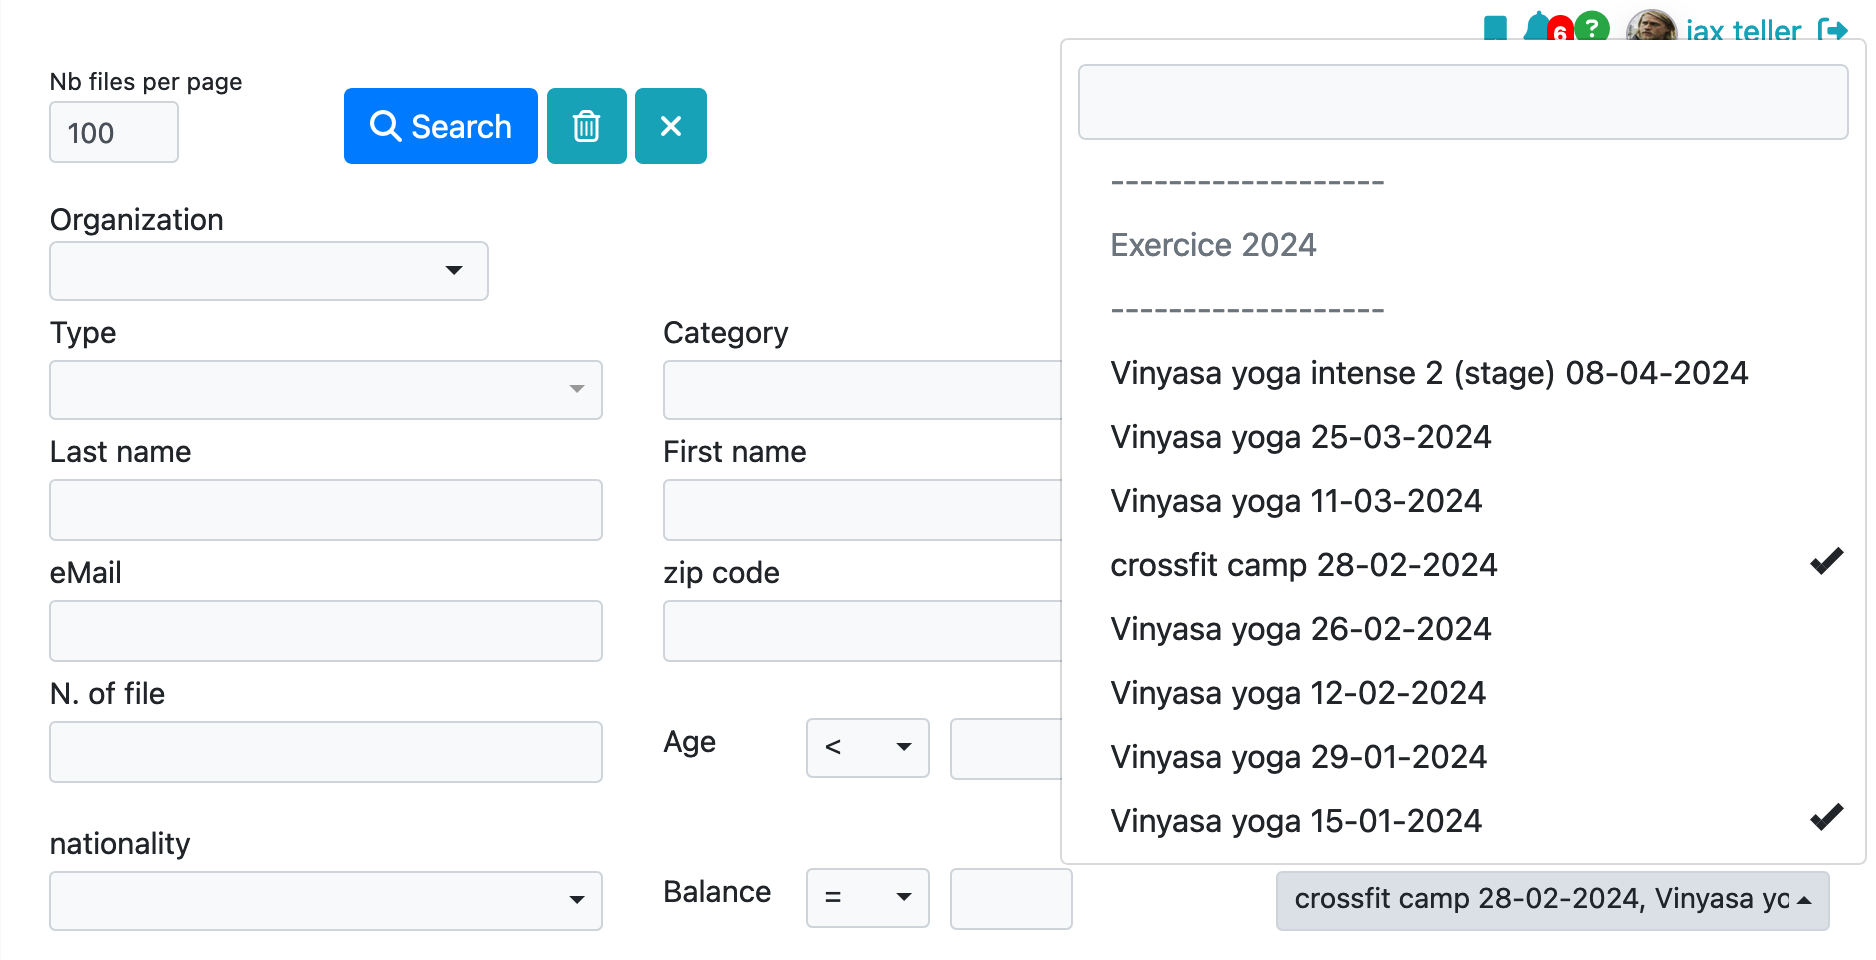This screenshot has height=960, width=1876.
Task: Click the blue Search button
Action: (x=440, y=126)
